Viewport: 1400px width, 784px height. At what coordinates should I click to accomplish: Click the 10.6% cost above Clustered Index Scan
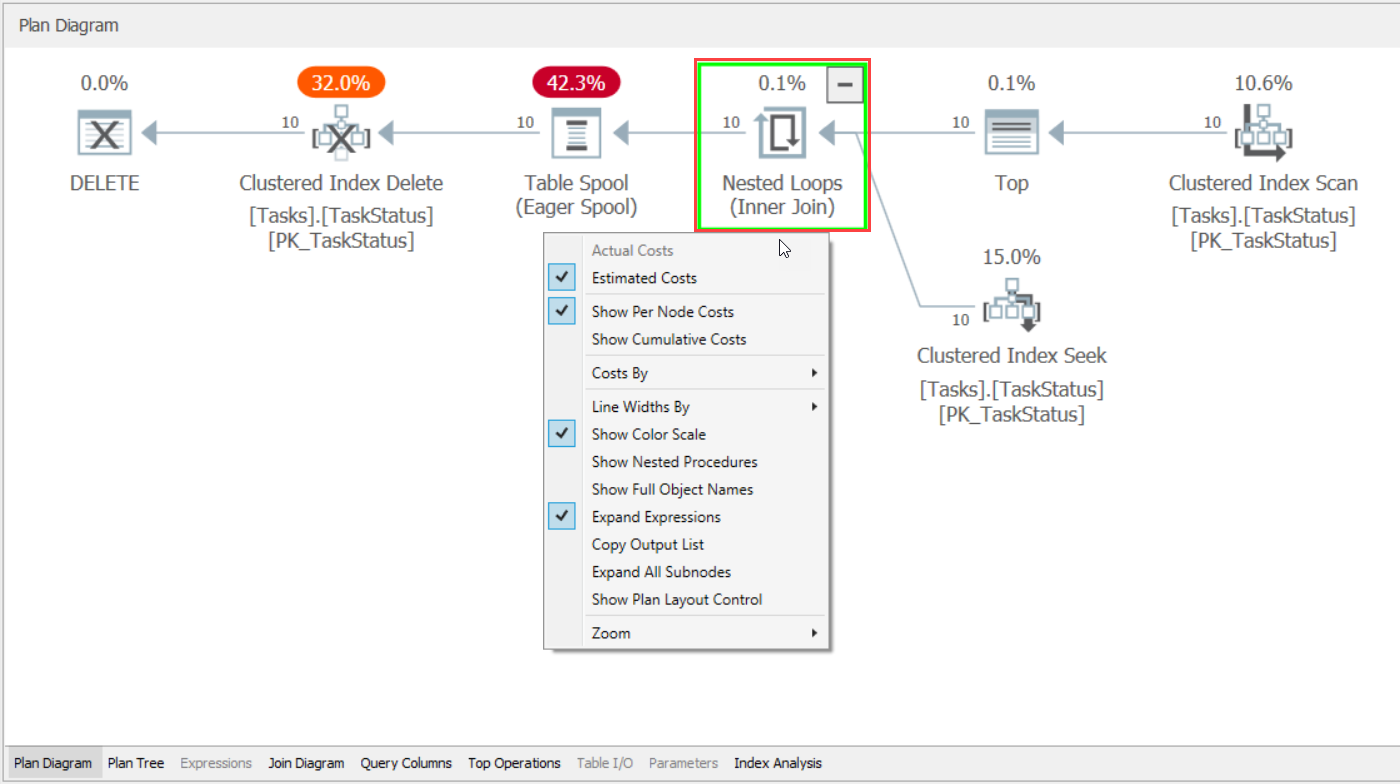(1263, 83)
